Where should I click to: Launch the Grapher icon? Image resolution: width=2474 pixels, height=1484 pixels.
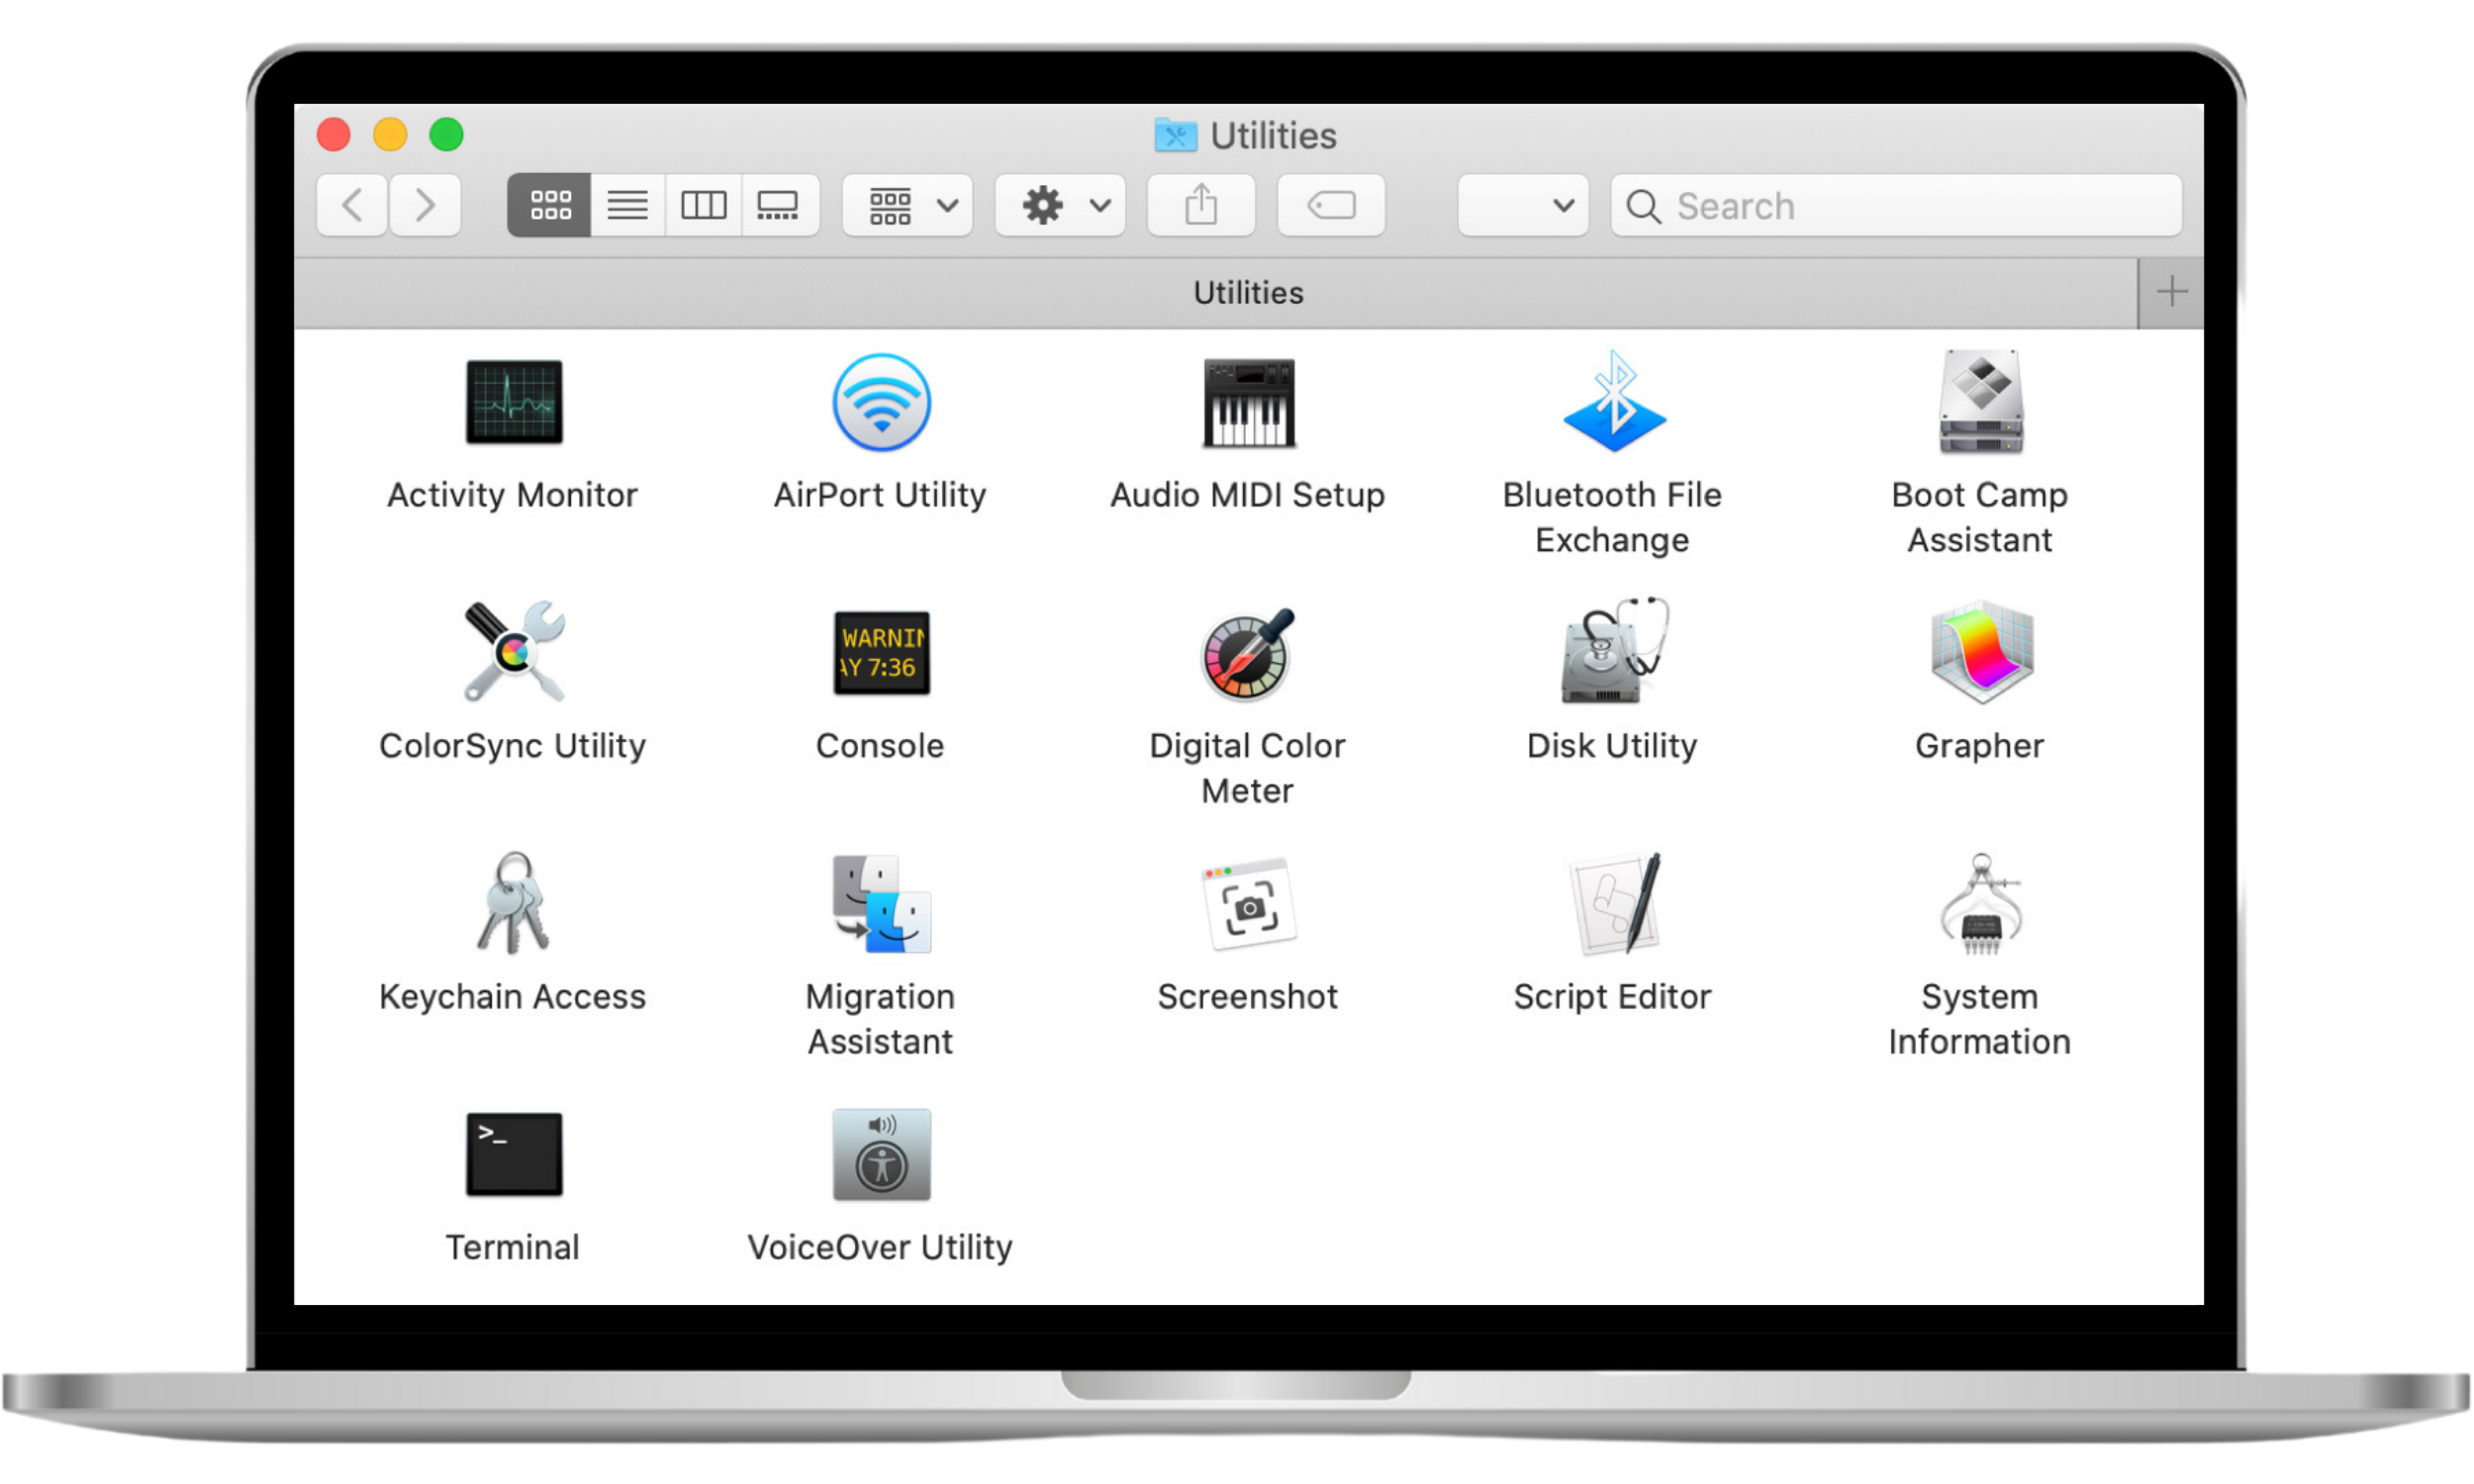tap(1980, 652)
